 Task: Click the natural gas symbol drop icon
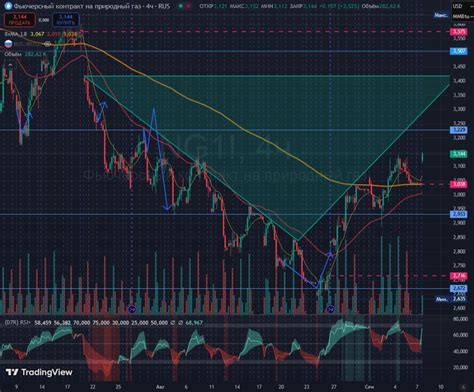[x=8, y=6]
